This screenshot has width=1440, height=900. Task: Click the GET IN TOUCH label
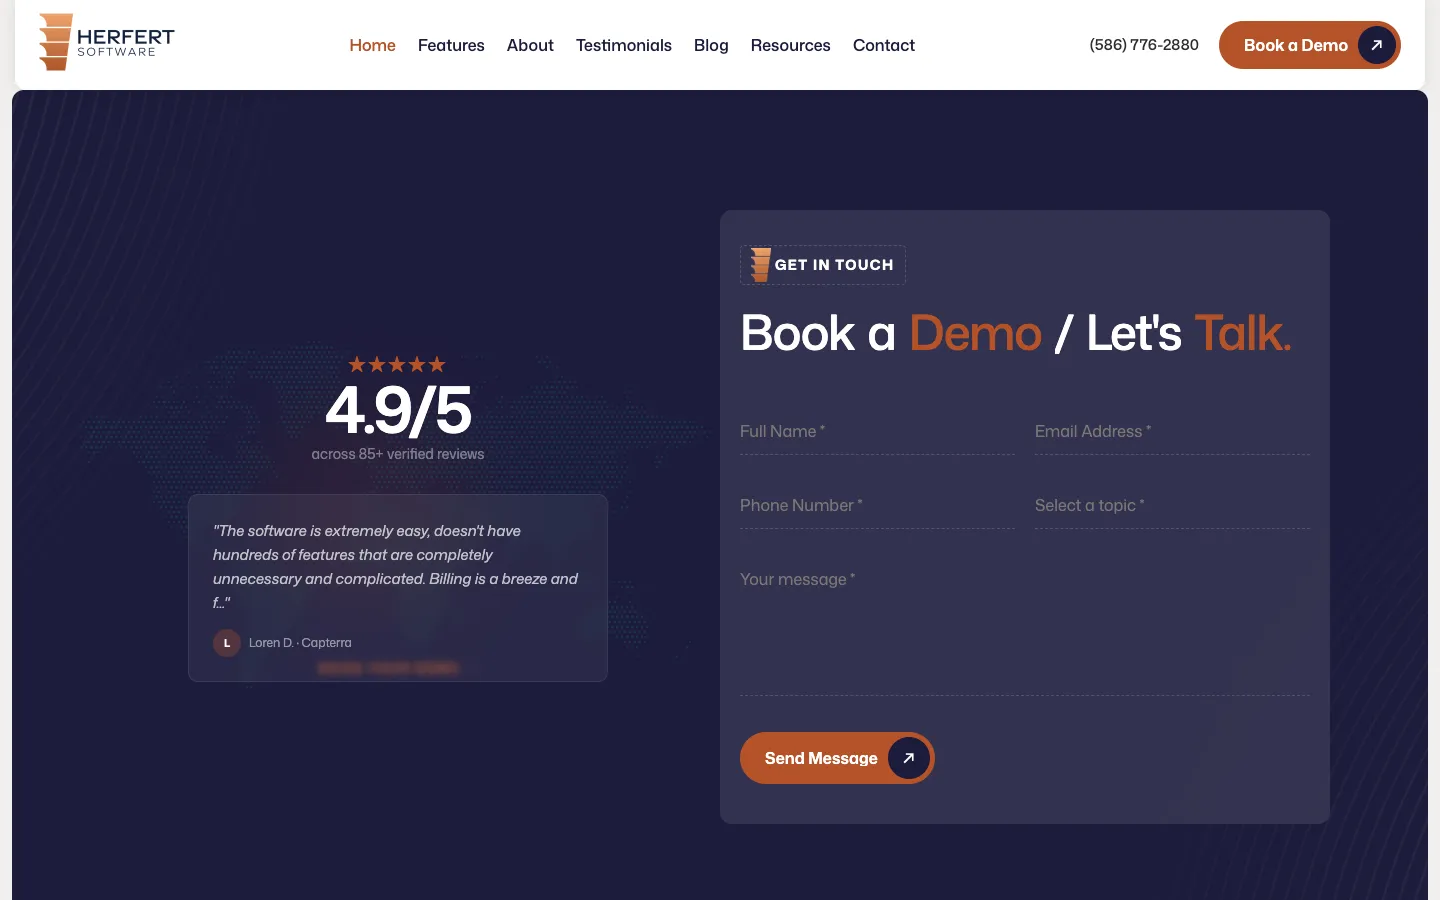834,265
